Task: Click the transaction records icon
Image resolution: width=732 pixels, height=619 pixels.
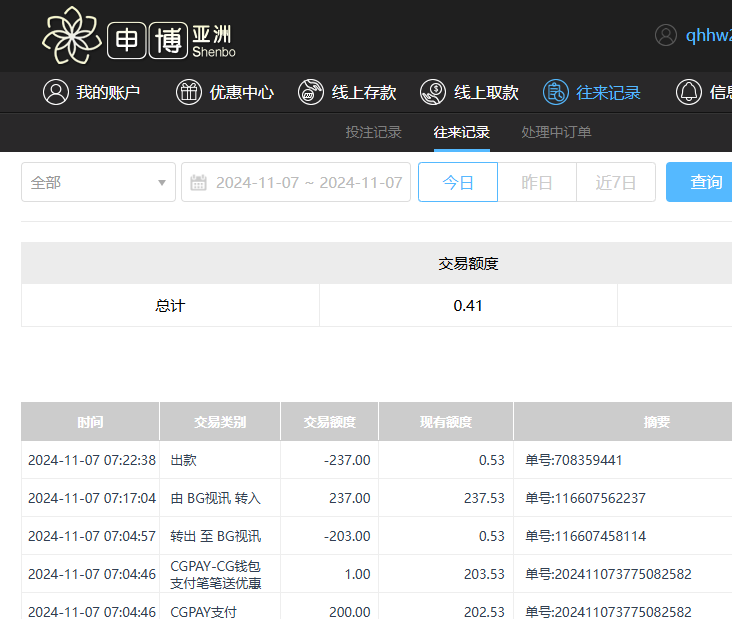Action: [x=555, y=92]
